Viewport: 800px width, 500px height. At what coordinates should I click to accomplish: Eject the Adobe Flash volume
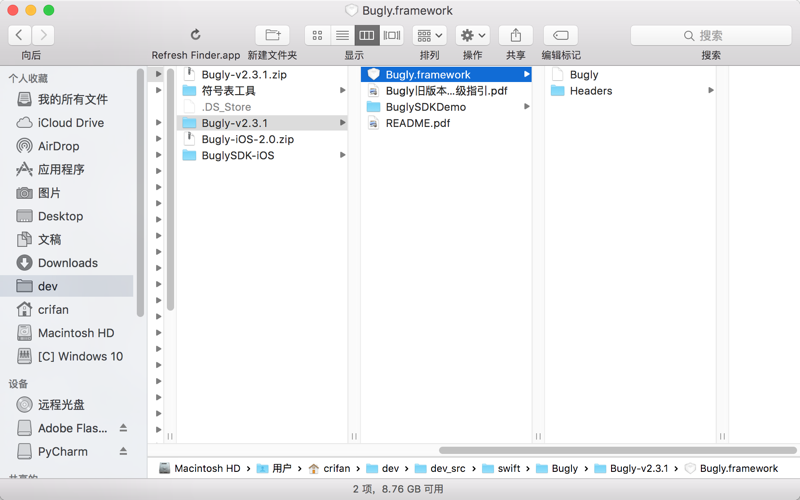[123, 428]
